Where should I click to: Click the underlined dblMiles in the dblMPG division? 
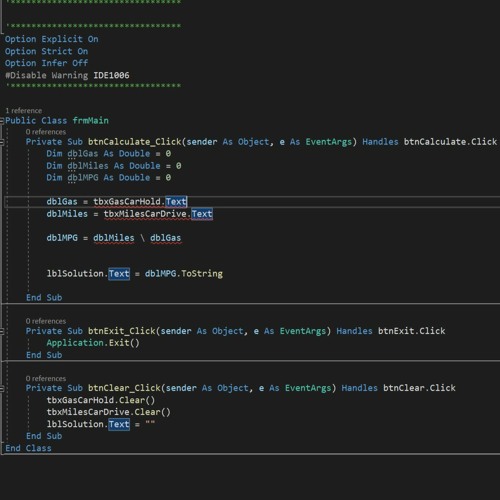(114, 238)
